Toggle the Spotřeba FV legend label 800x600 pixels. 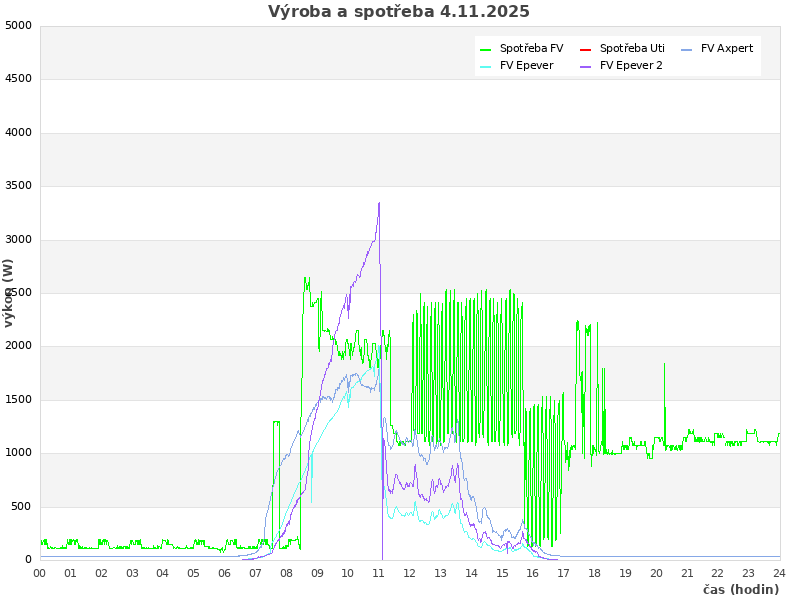click(x=531, y=48)
